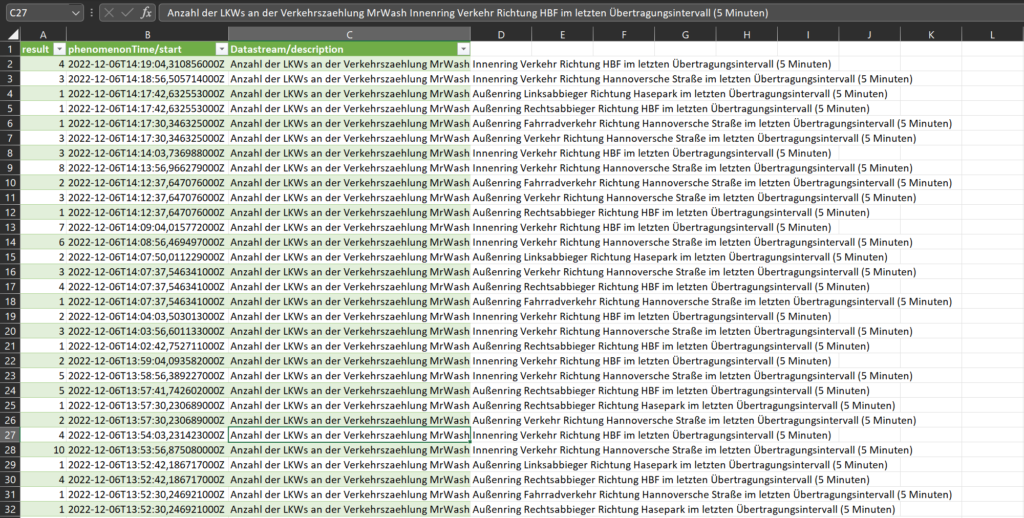Image resolution: width=1024 pixels, height=518 pixels.
Task: Select row header 16
Action: (10, 272)
